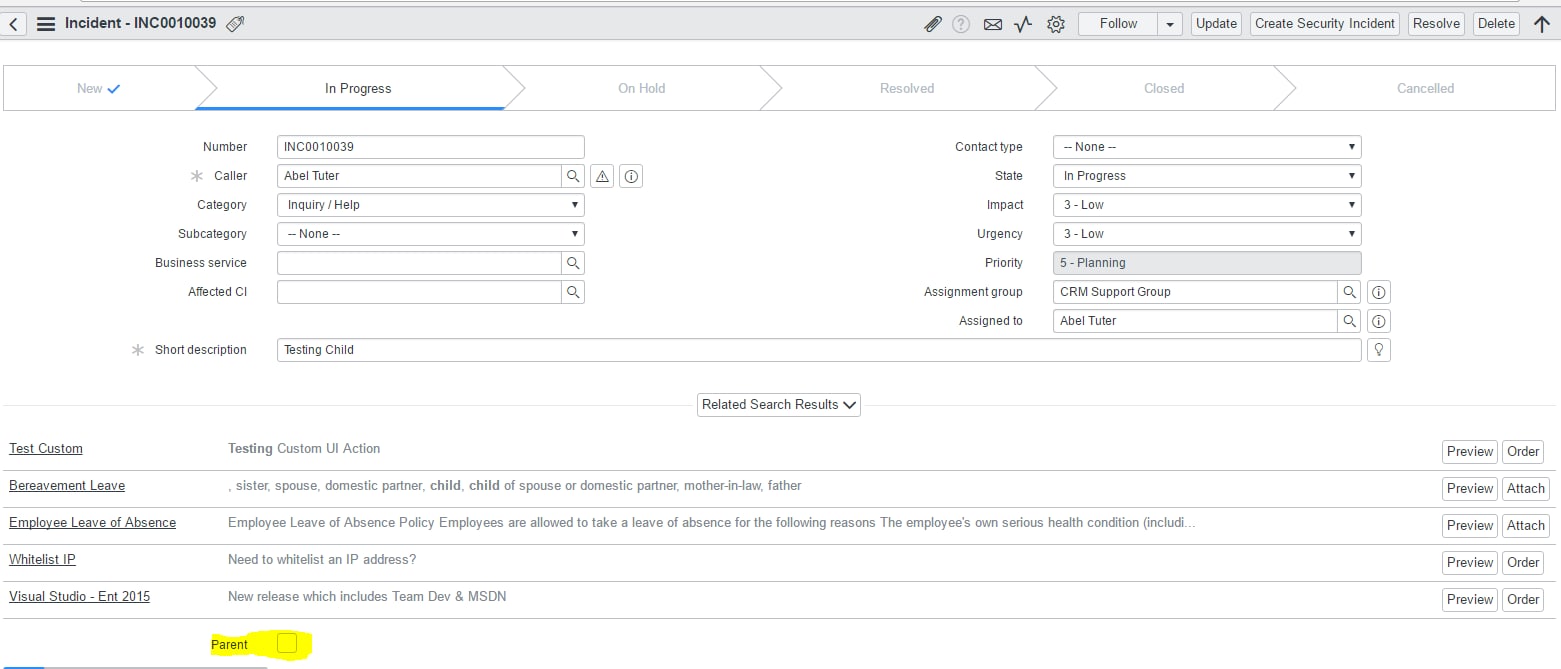1561x669 pixels.
Task: Preview the Test Custom result
Action: point(1469,452)
